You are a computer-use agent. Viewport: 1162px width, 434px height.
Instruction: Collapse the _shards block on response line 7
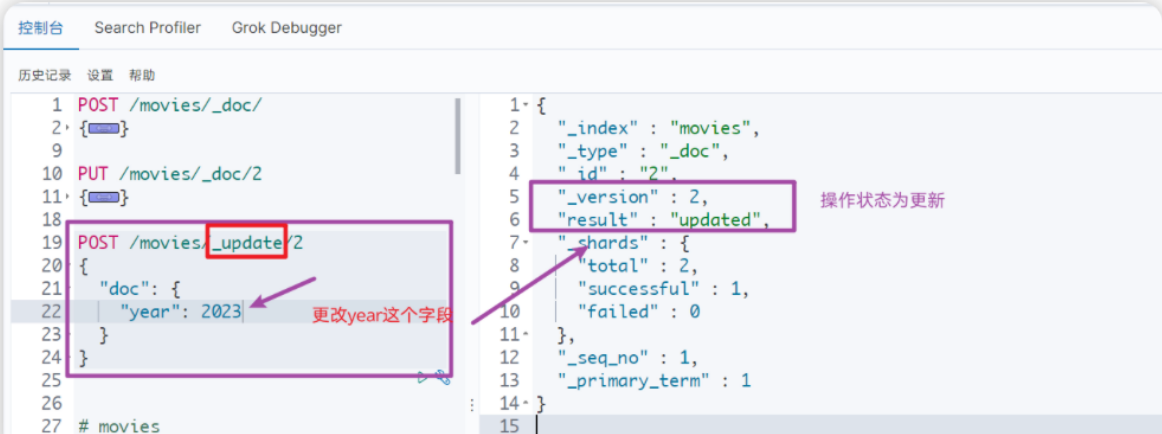pos(525,243)
